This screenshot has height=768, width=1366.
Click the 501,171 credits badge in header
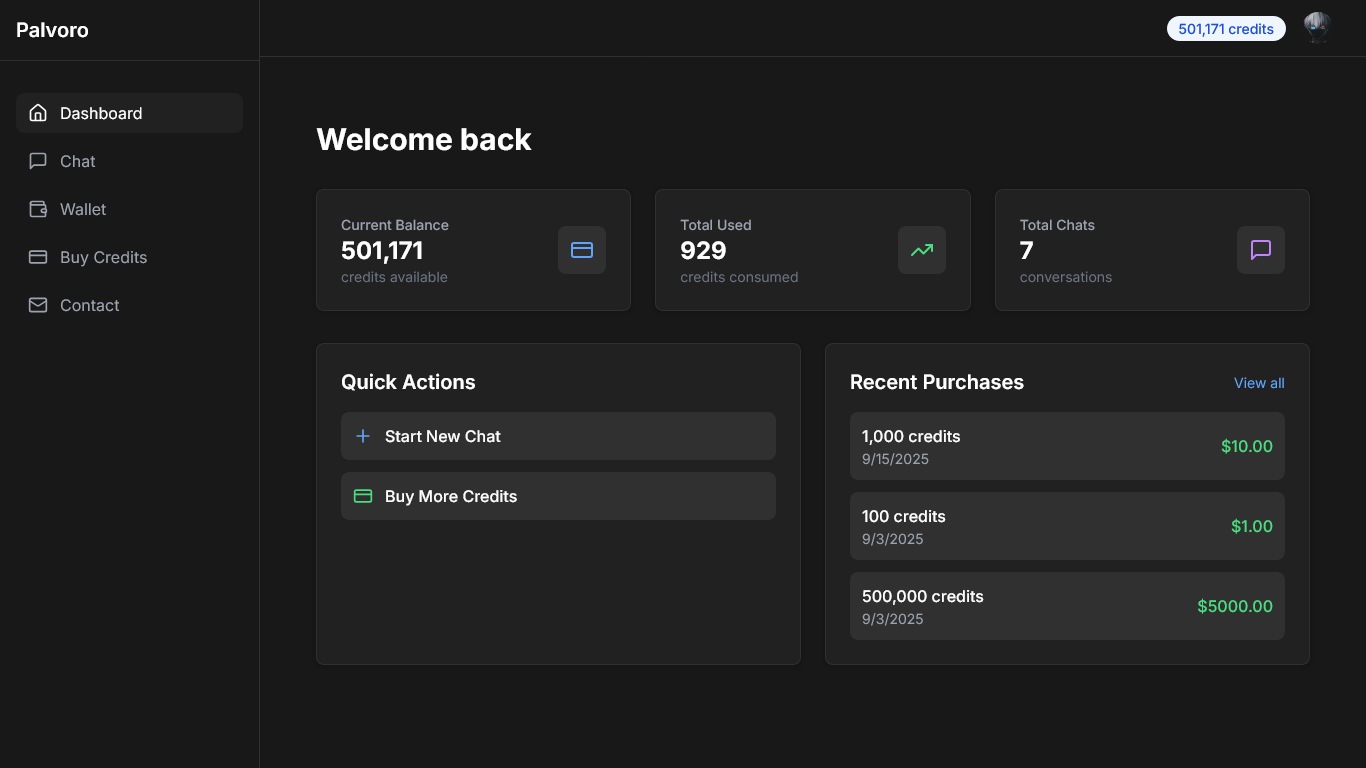[1226, 29]
